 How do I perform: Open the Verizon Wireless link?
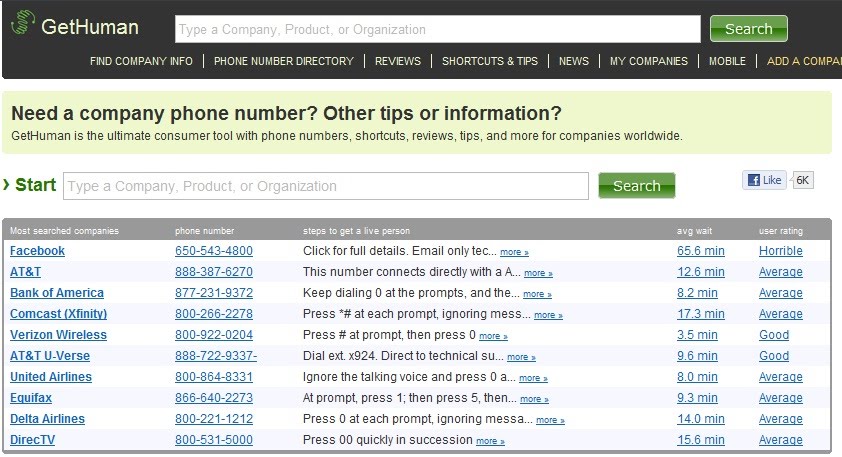pyautogui.click(x=59, y=335)
